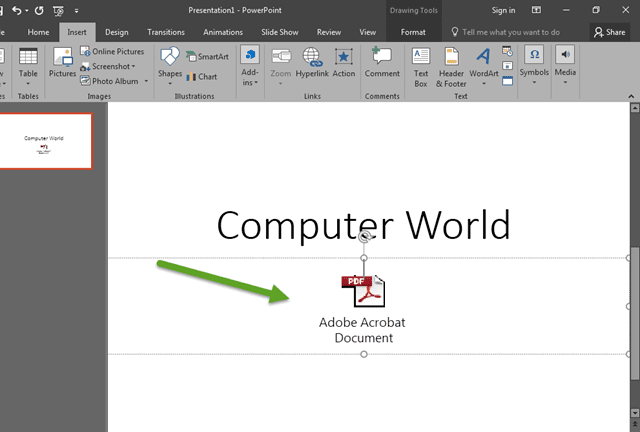Create a new Photo Album

tap(109, 81)
